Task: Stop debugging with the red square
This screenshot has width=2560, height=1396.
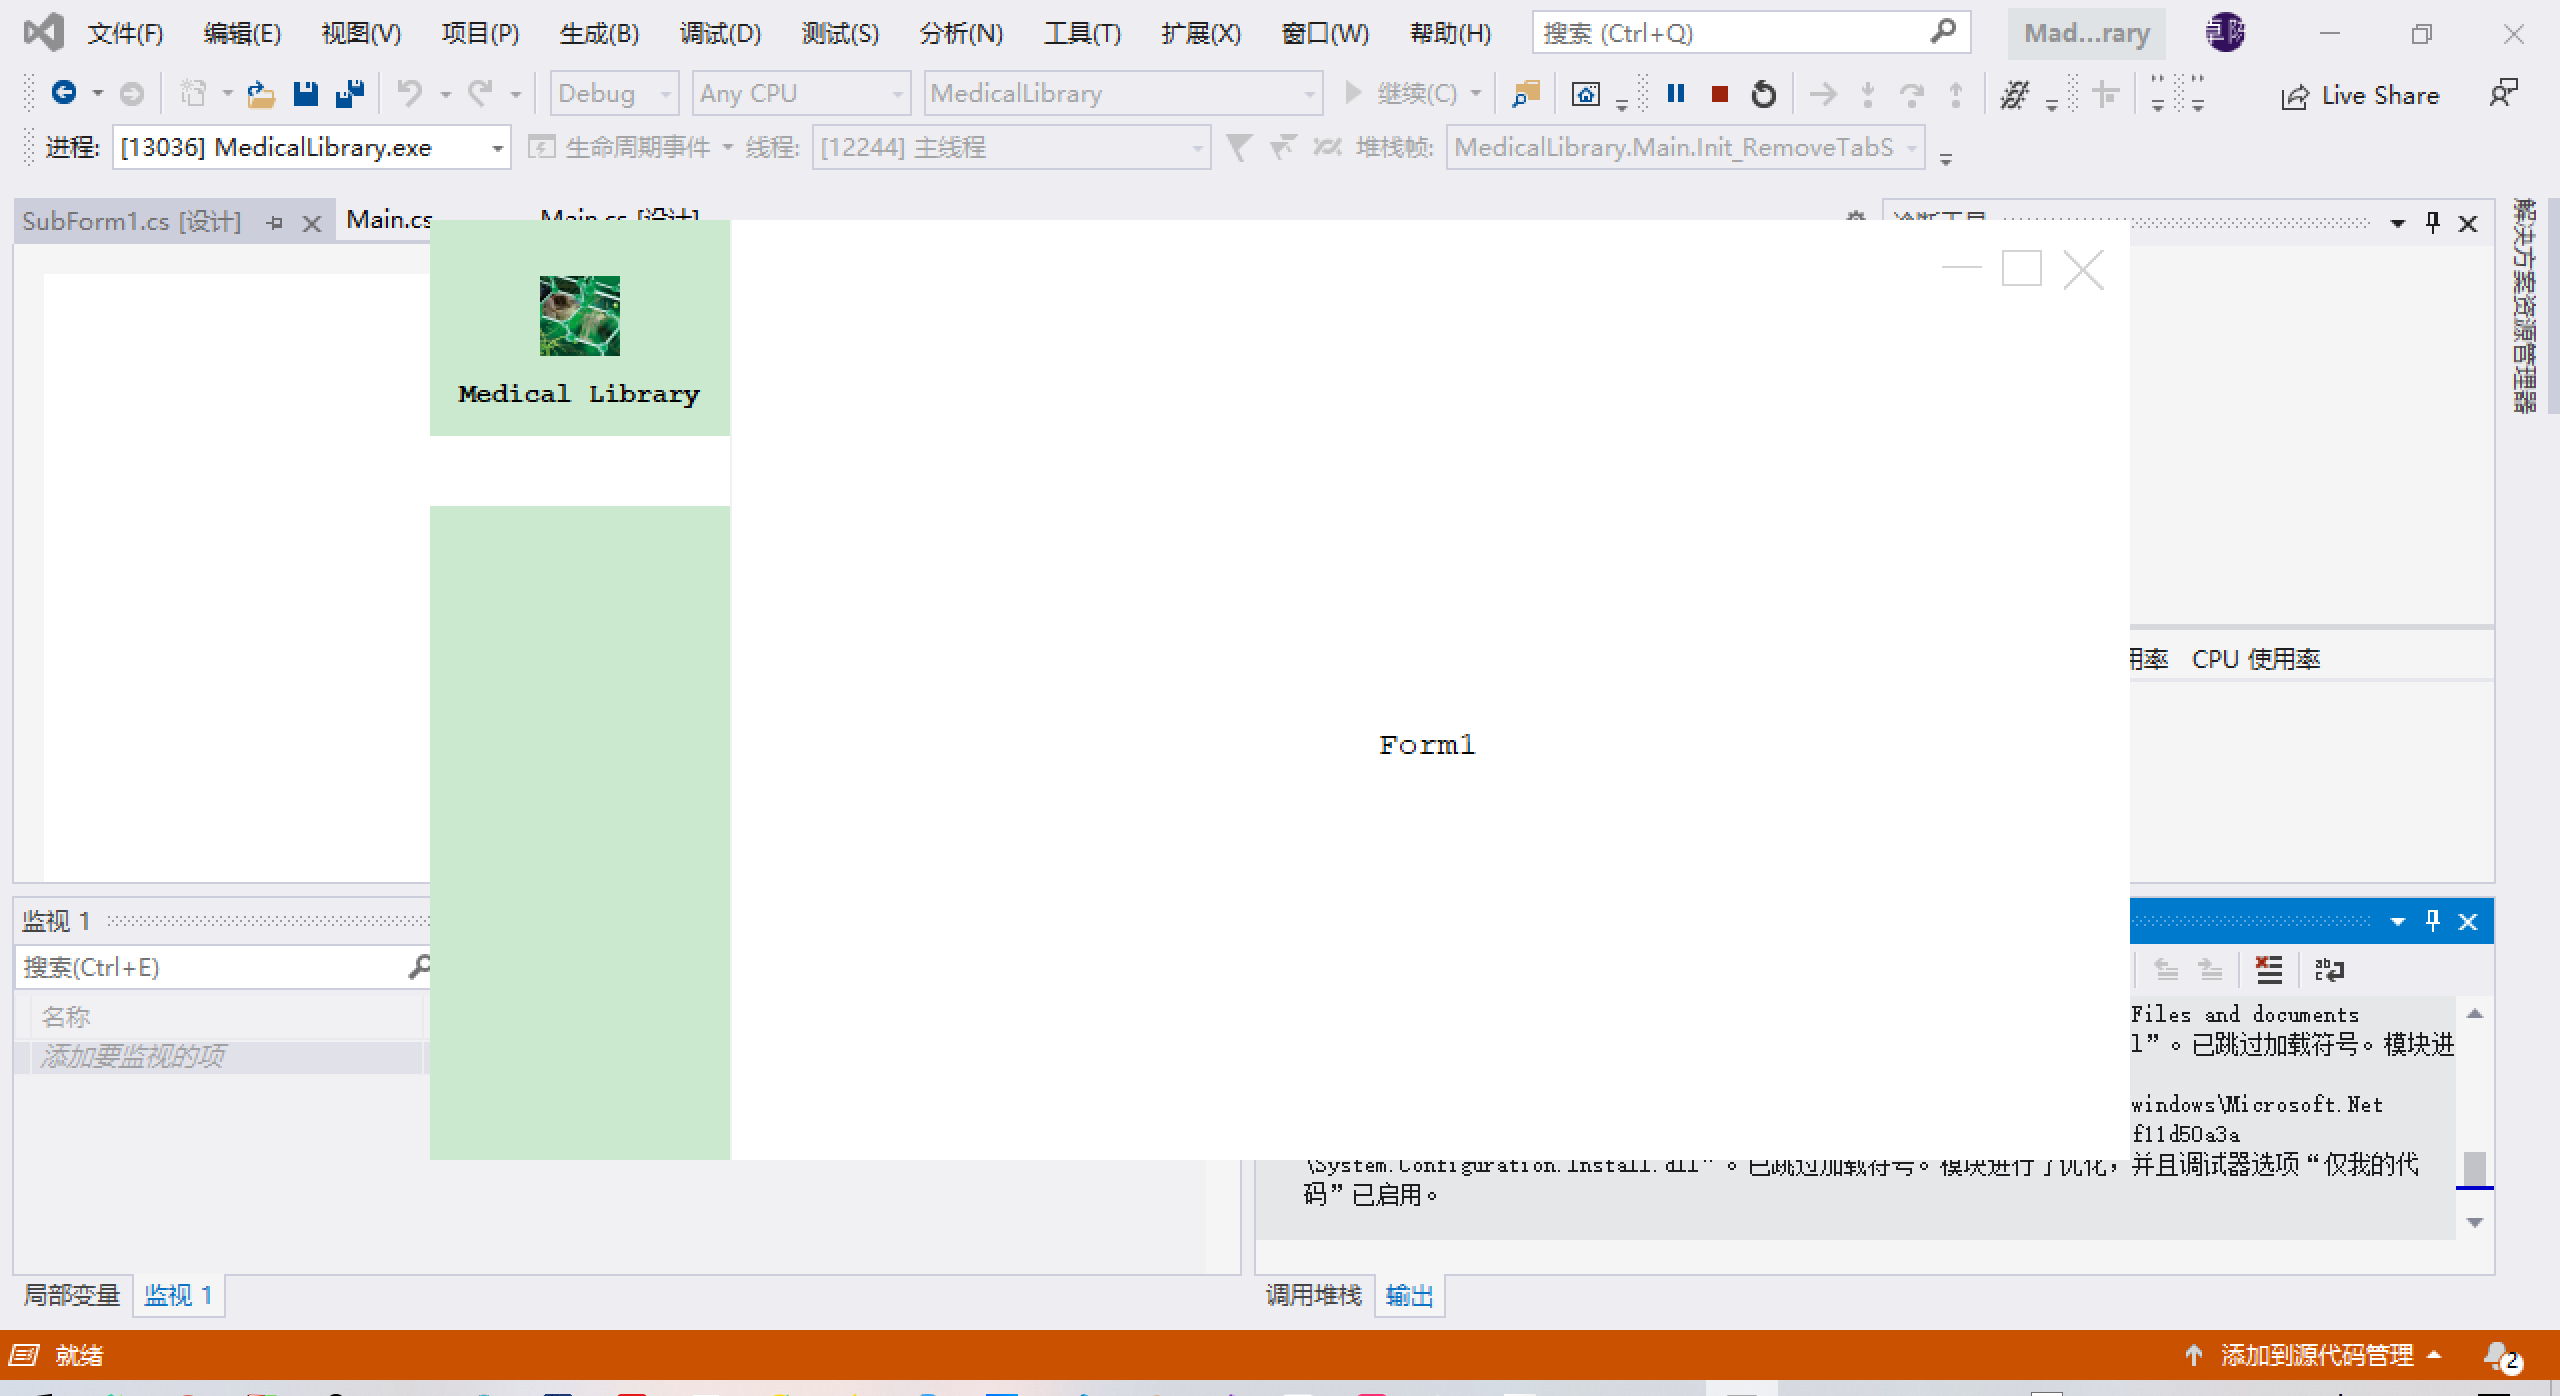Action: point(1720,94)
